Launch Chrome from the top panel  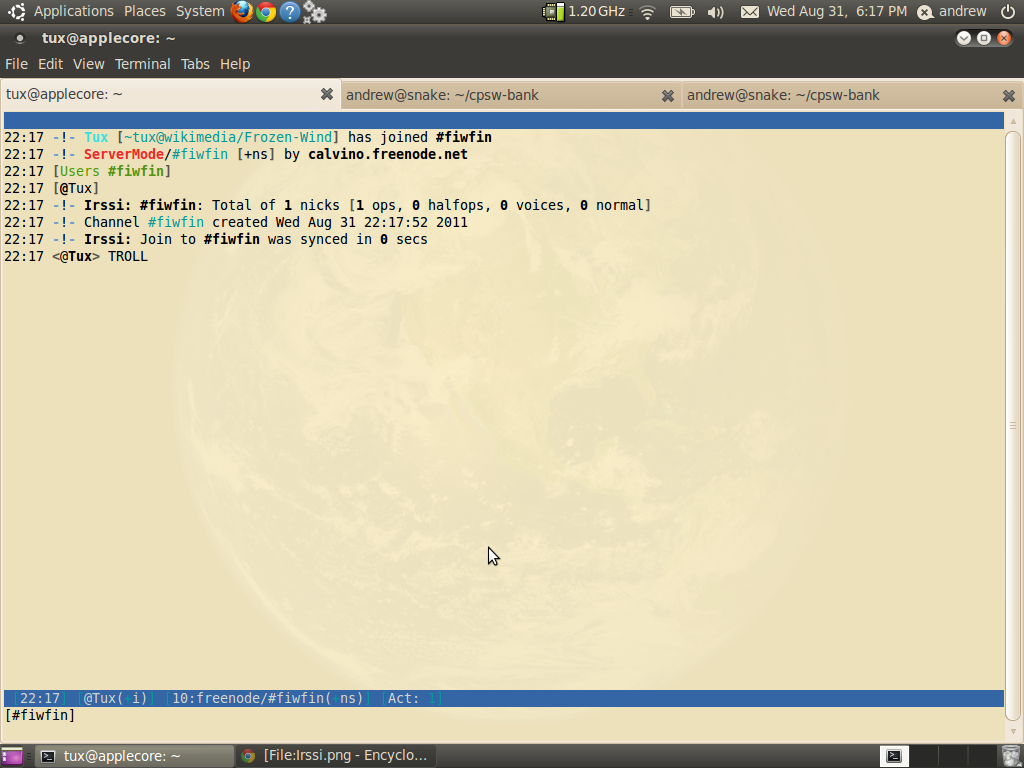[266, 12]
